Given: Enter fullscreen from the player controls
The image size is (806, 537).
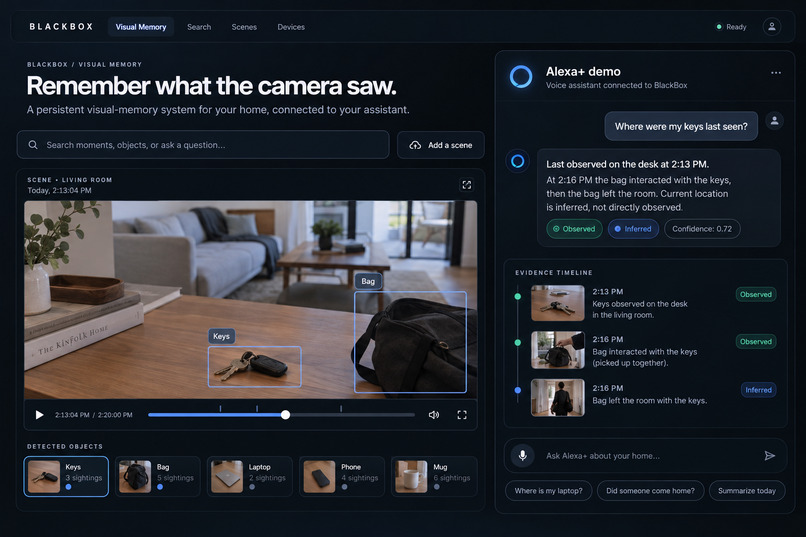Looking at the screenshot, I should (462, 415).
